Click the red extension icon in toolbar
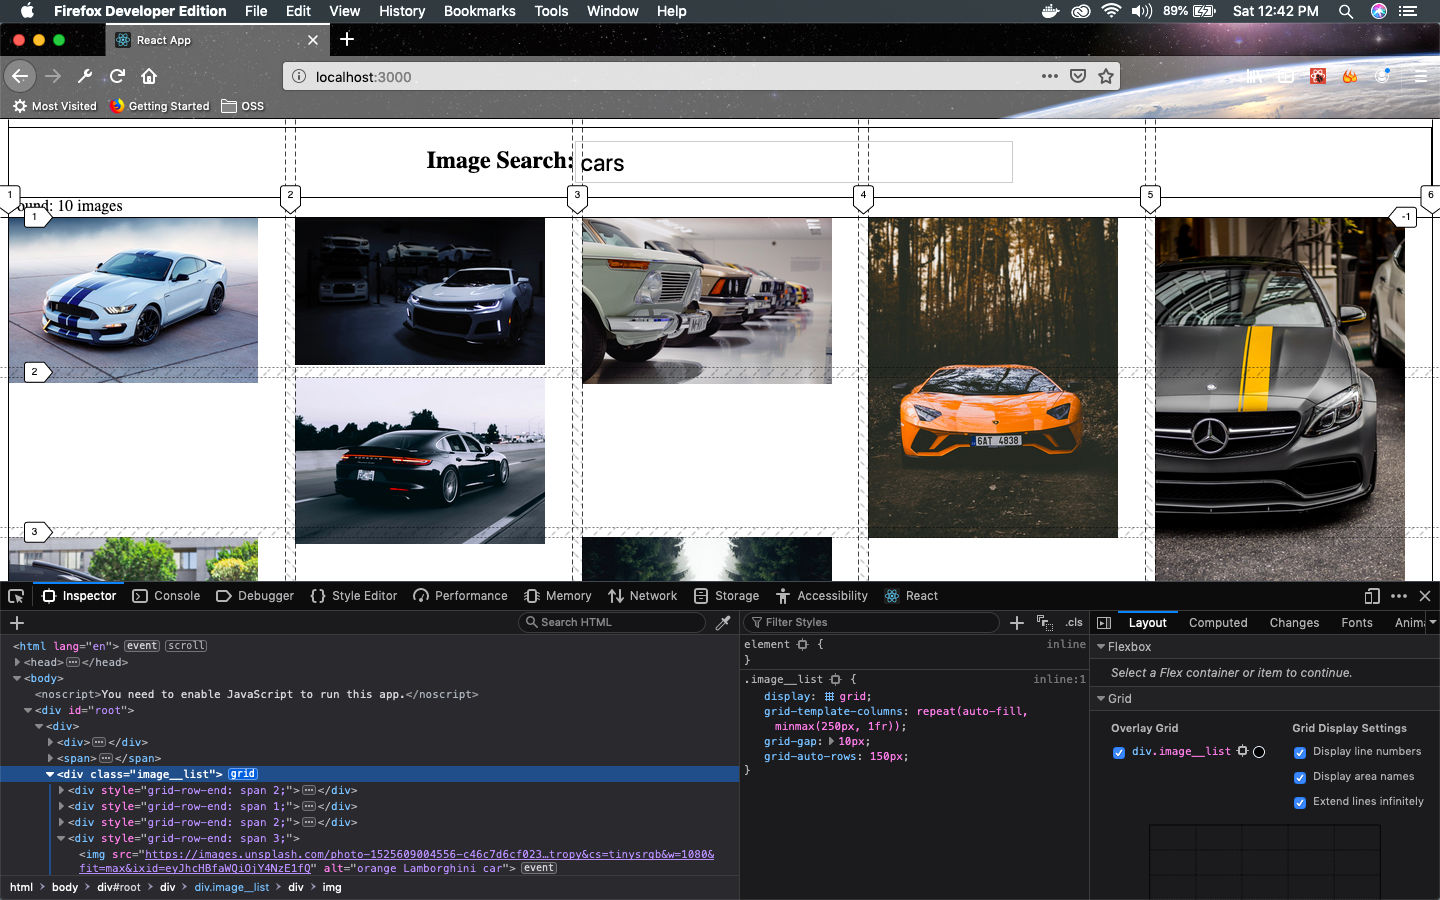Image resolution: width=1440 pixels, height=900 pixels. pyautogui.click(x=1318, y=76)
